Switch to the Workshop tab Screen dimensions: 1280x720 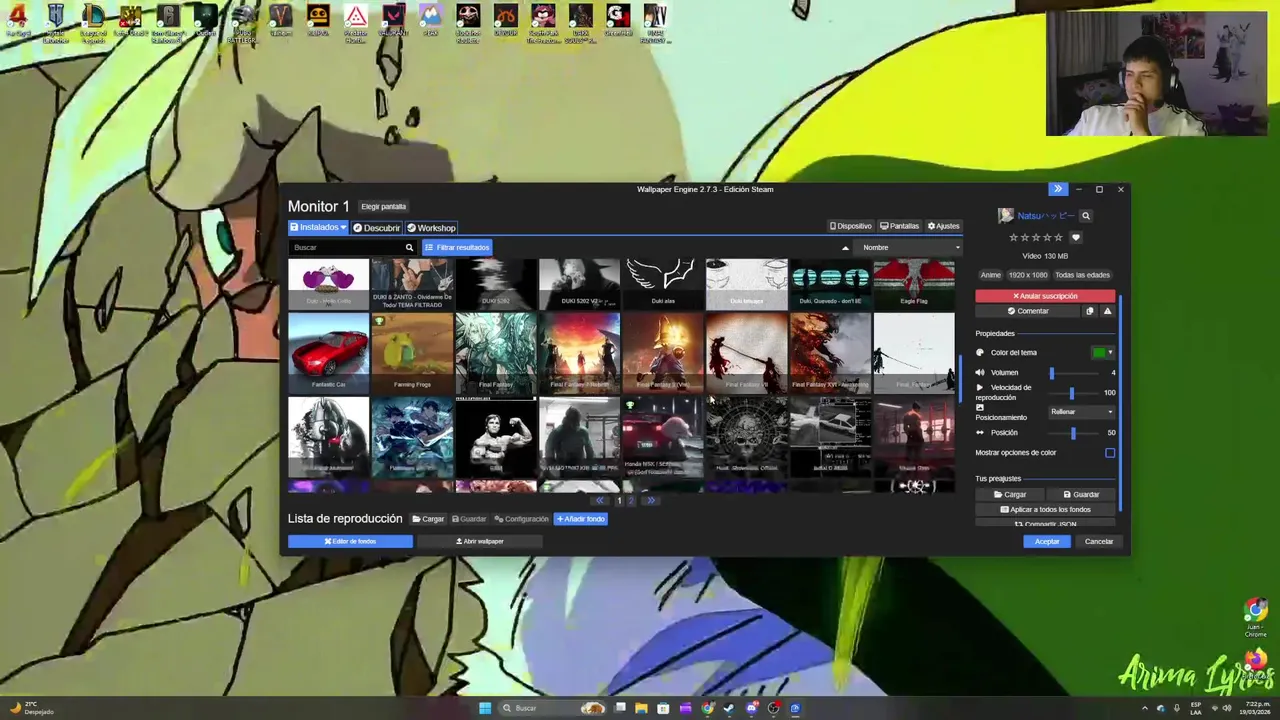[431, 228]
